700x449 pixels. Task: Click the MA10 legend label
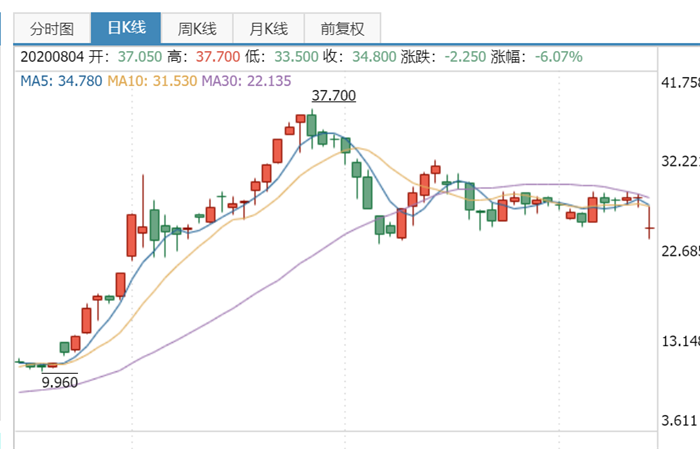152,81
